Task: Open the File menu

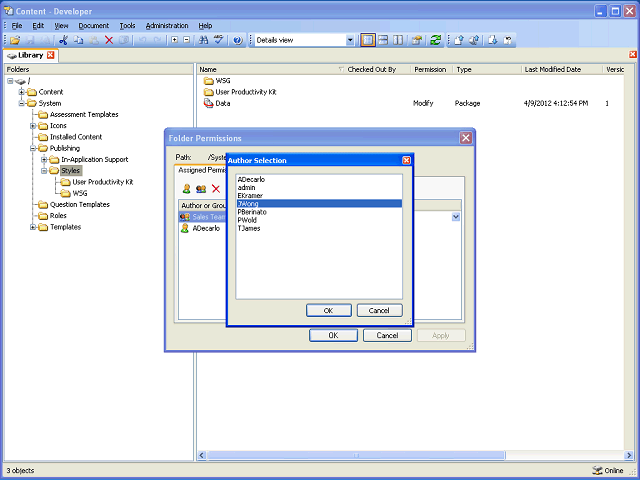Action: coord(17,26)
